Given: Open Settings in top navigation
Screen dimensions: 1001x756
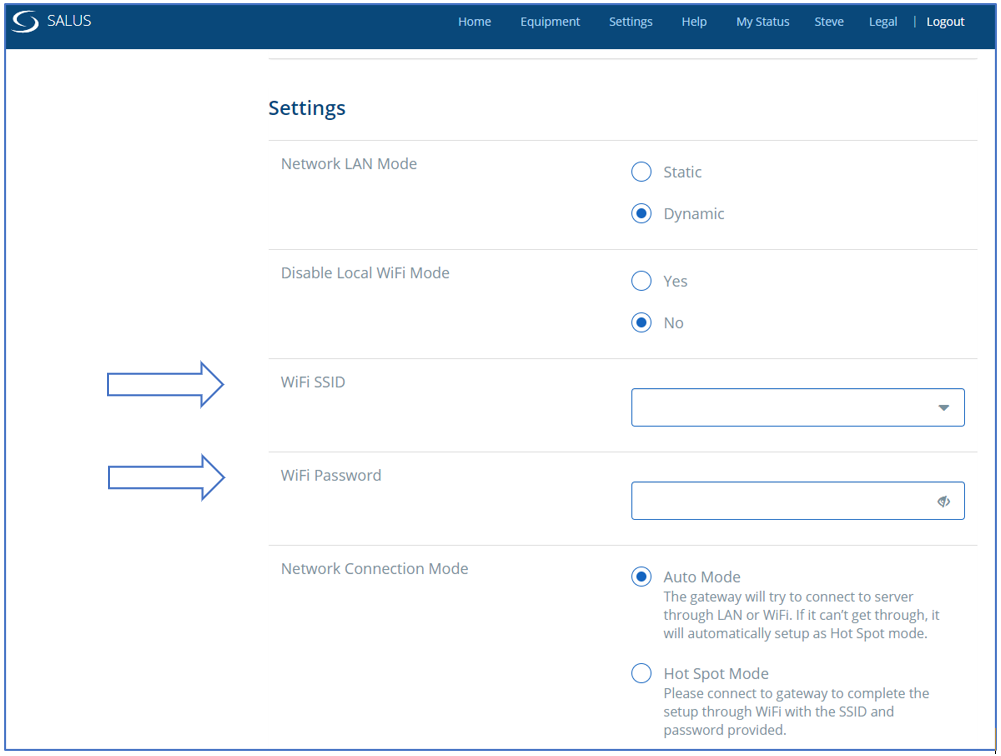Looking at the screenshot, I should (x=630, y=22).
